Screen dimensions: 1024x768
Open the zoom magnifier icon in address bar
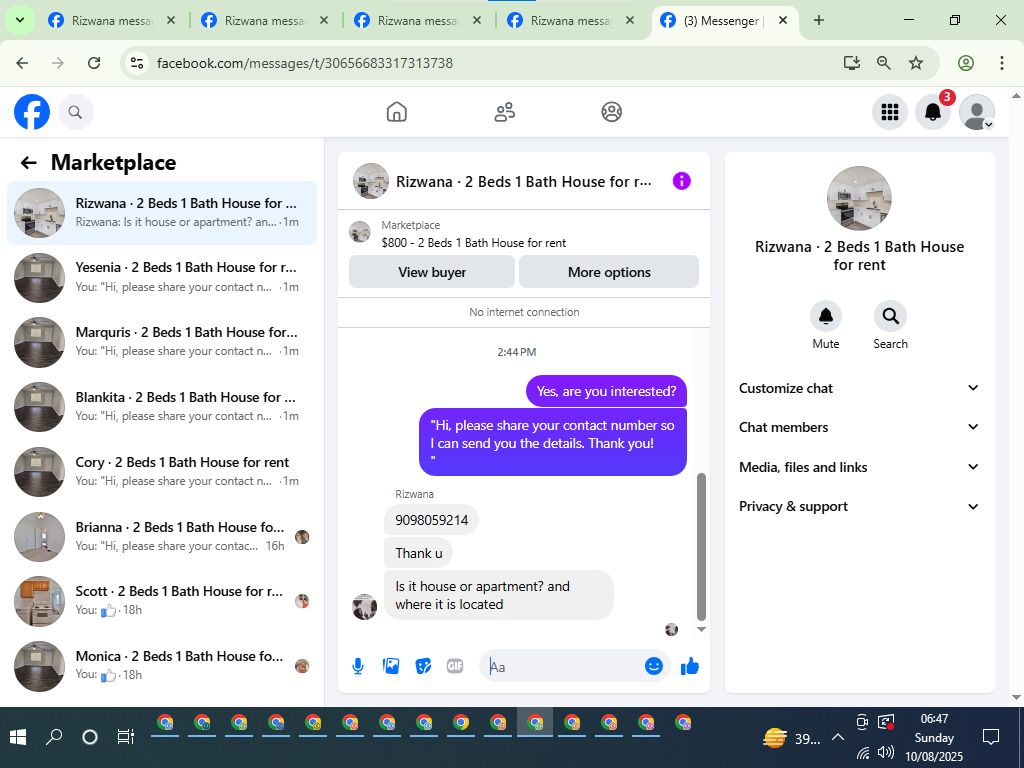[x=884, y=63]
